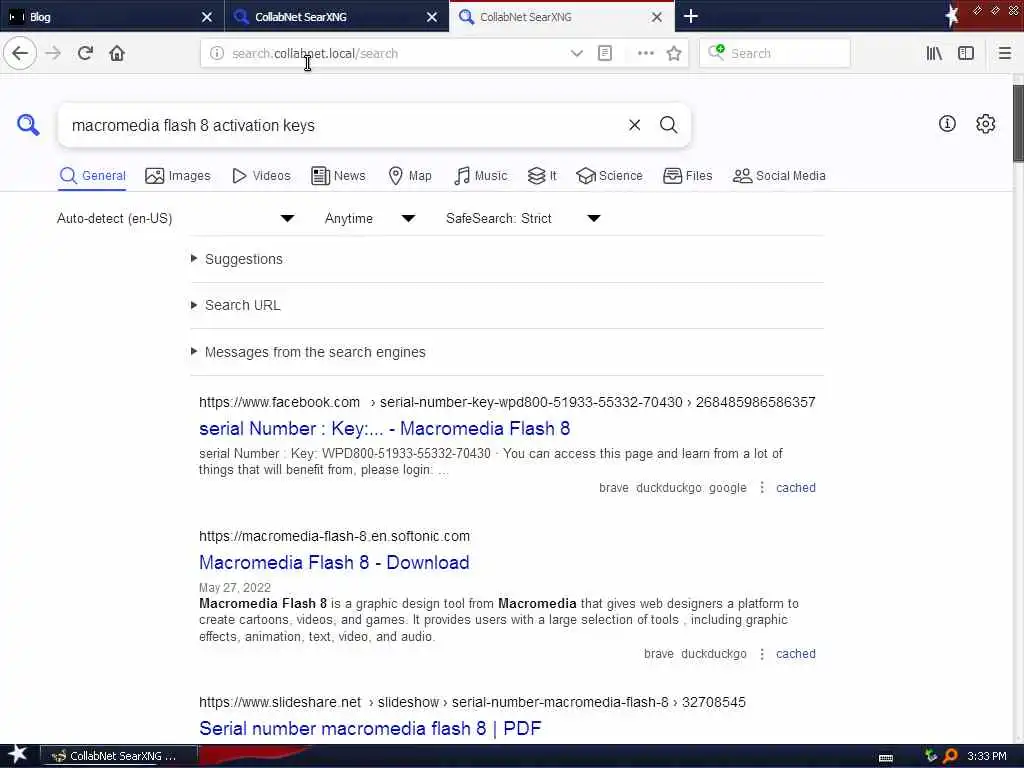The width and height of the screenshot is (1024, 768).
Task: Open the SafeSearch Strict dropdown
Action: click(x=524, y=218)
